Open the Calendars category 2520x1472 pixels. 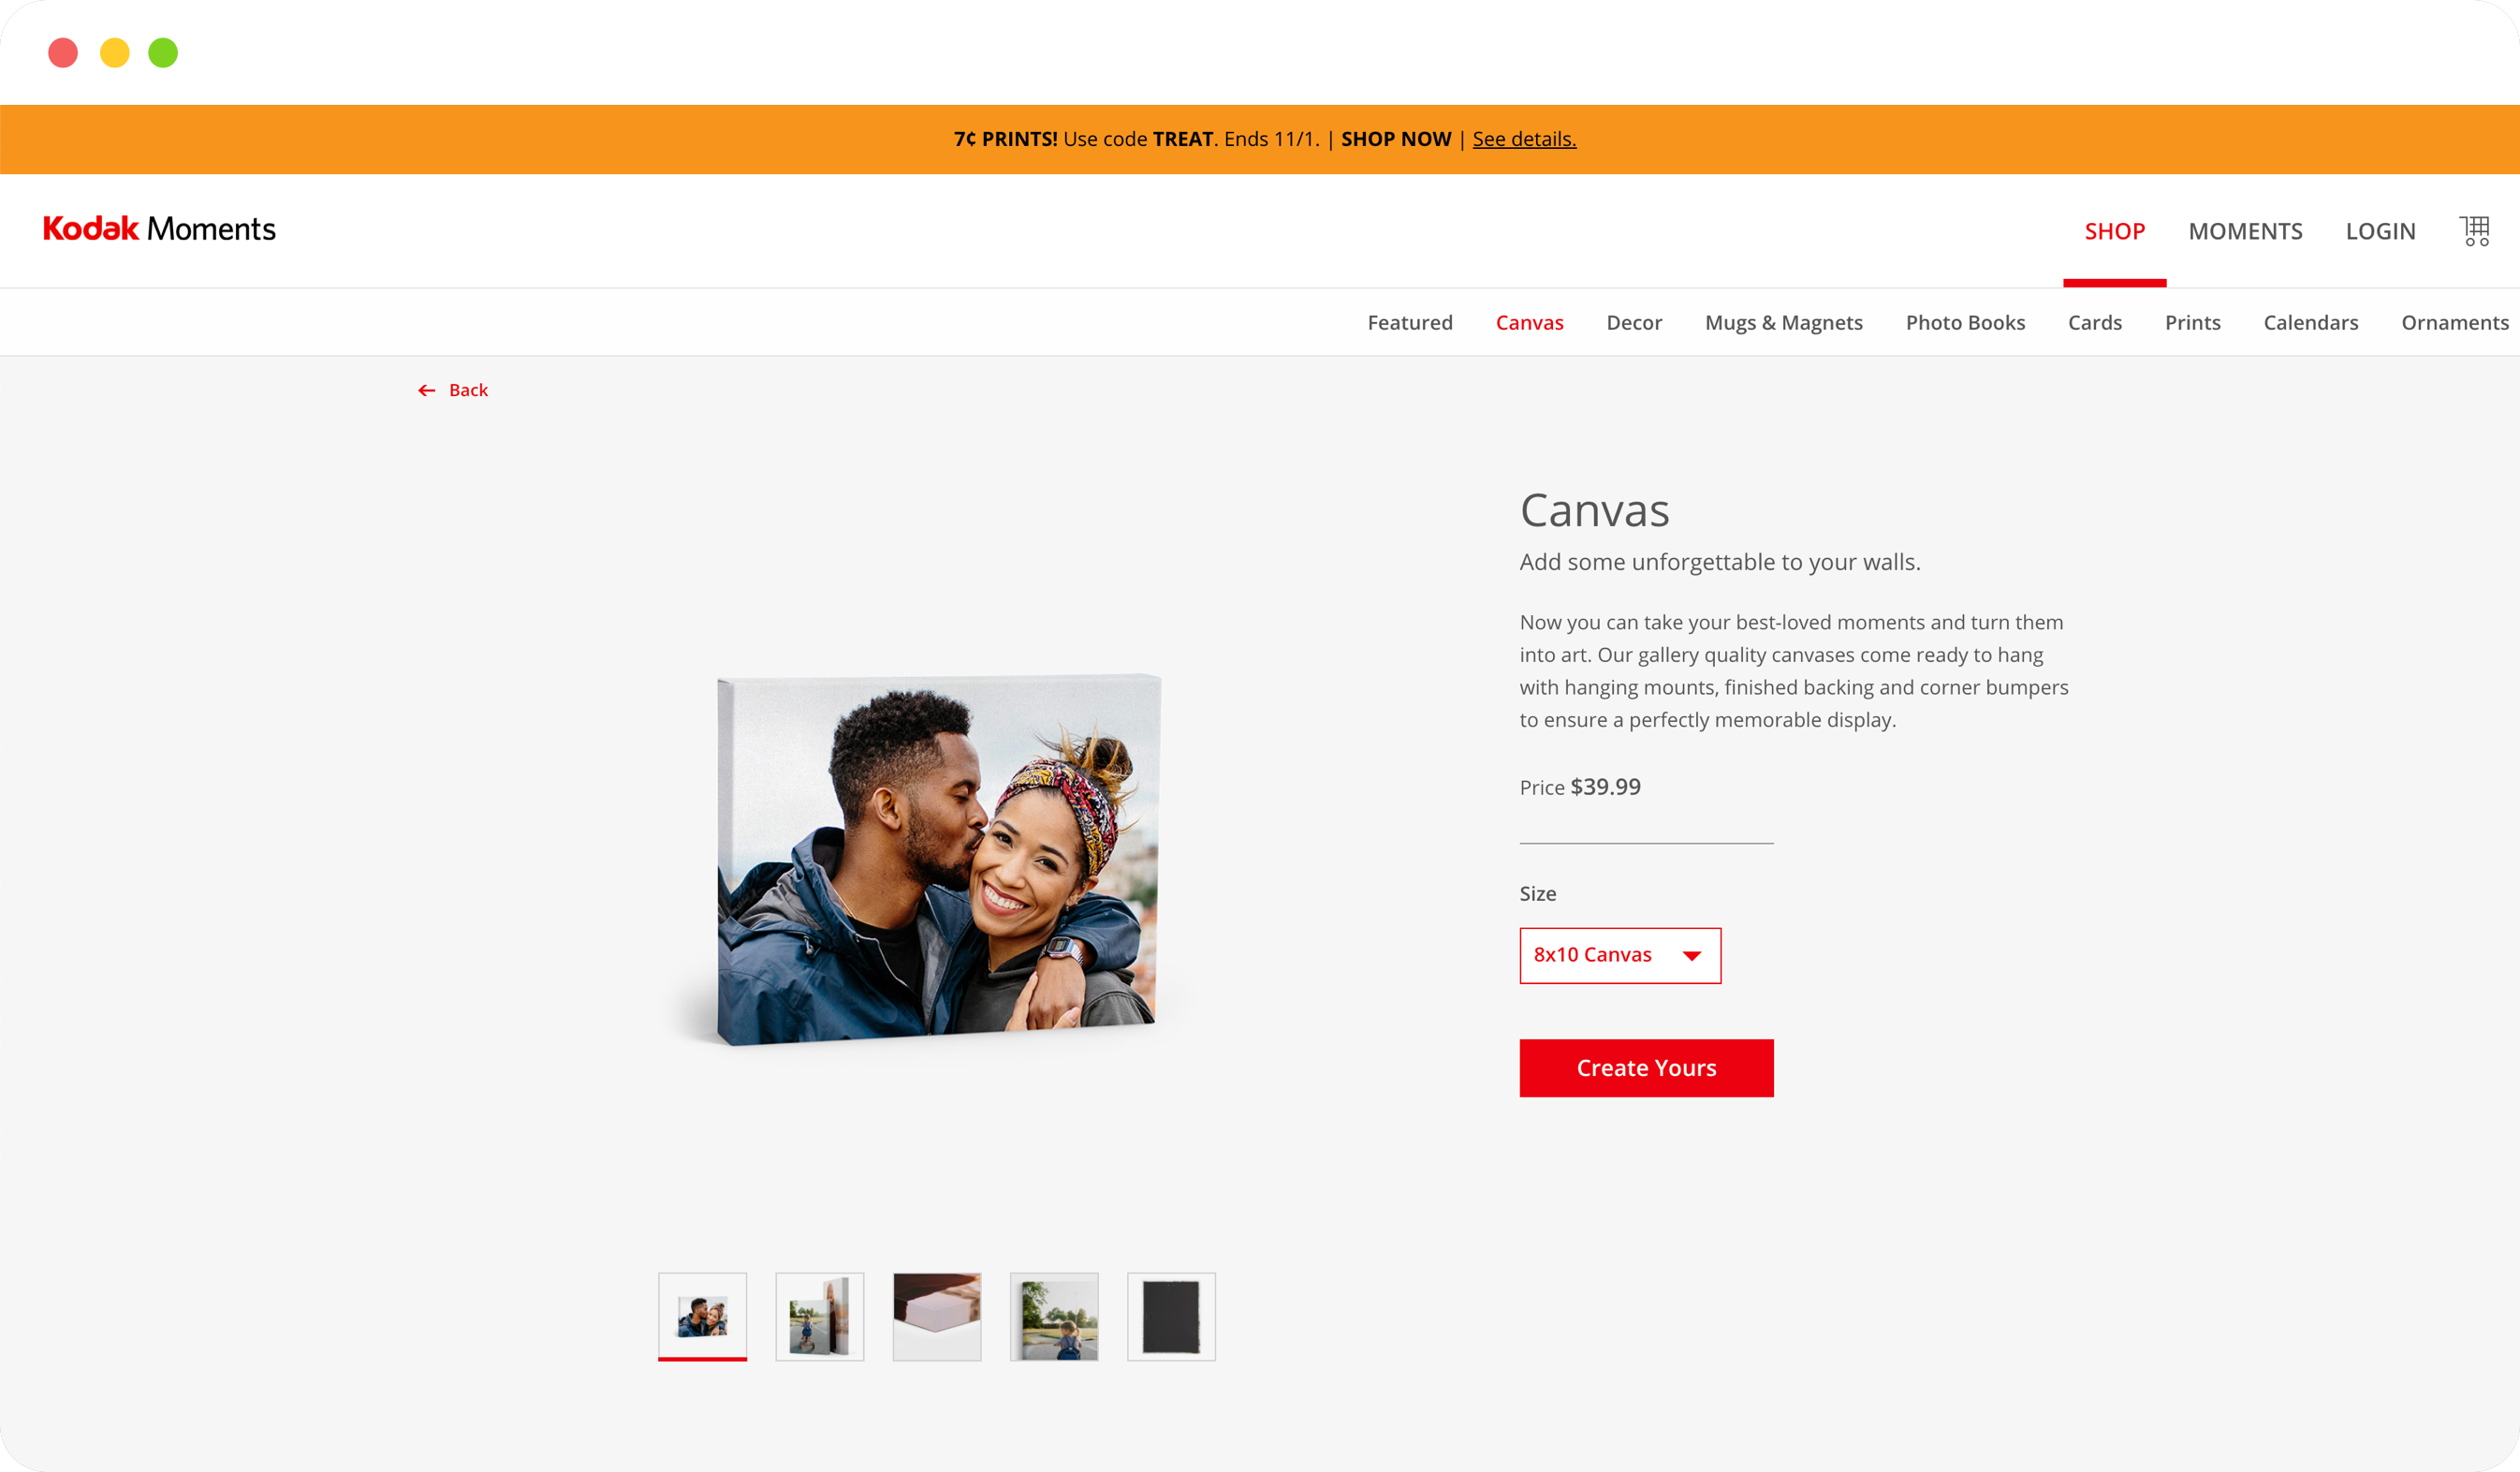(2310, 322)
